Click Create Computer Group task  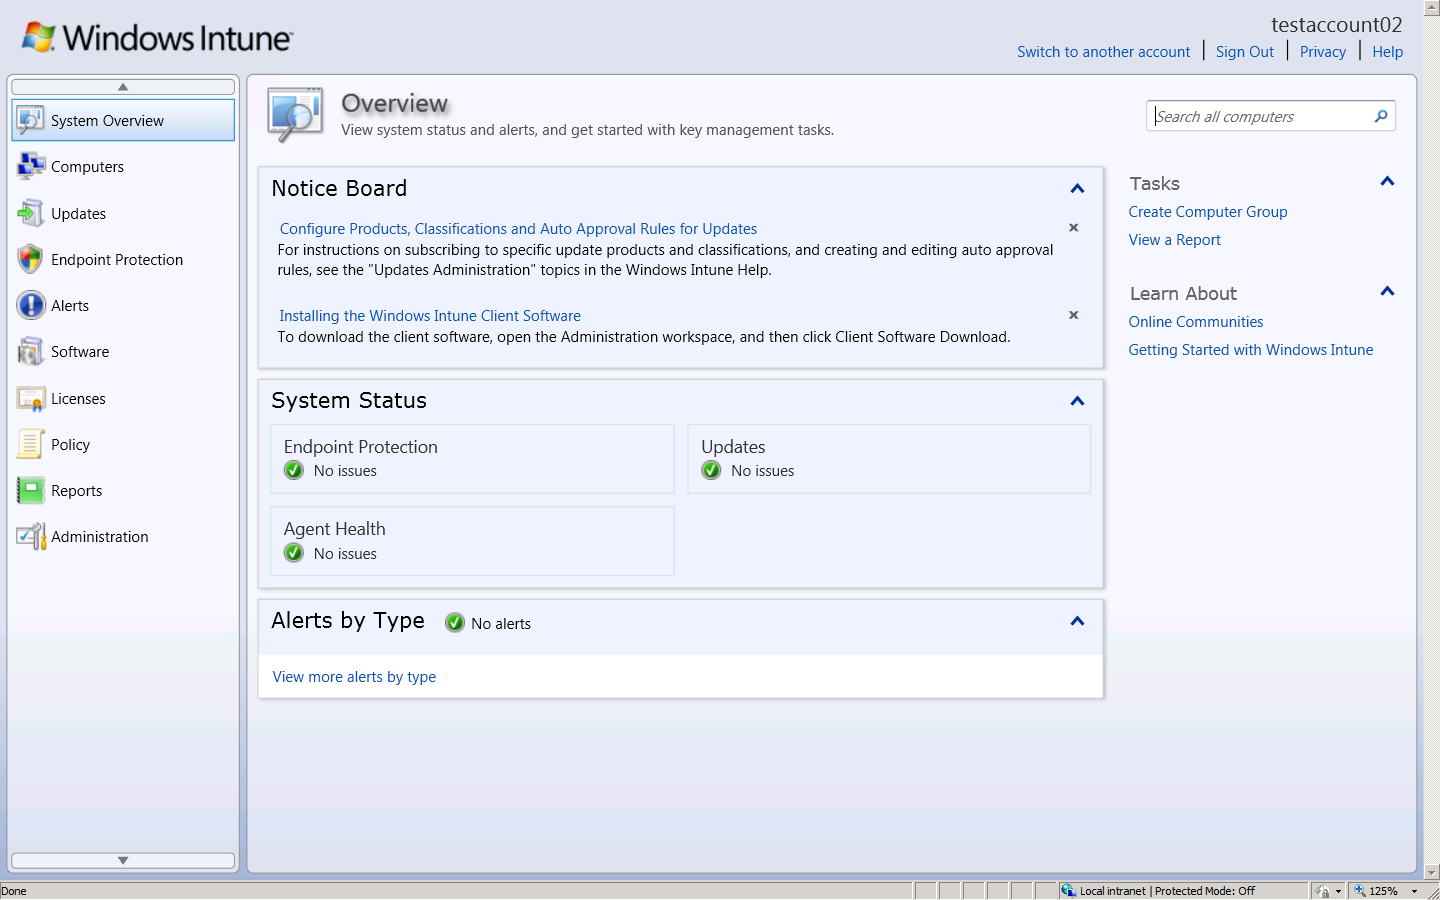[x=1208, y=212]
